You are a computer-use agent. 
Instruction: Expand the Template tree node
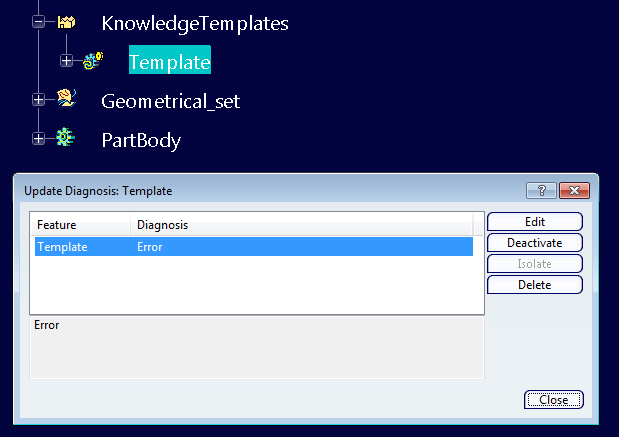pyautogui.click(x=66, y=61)
